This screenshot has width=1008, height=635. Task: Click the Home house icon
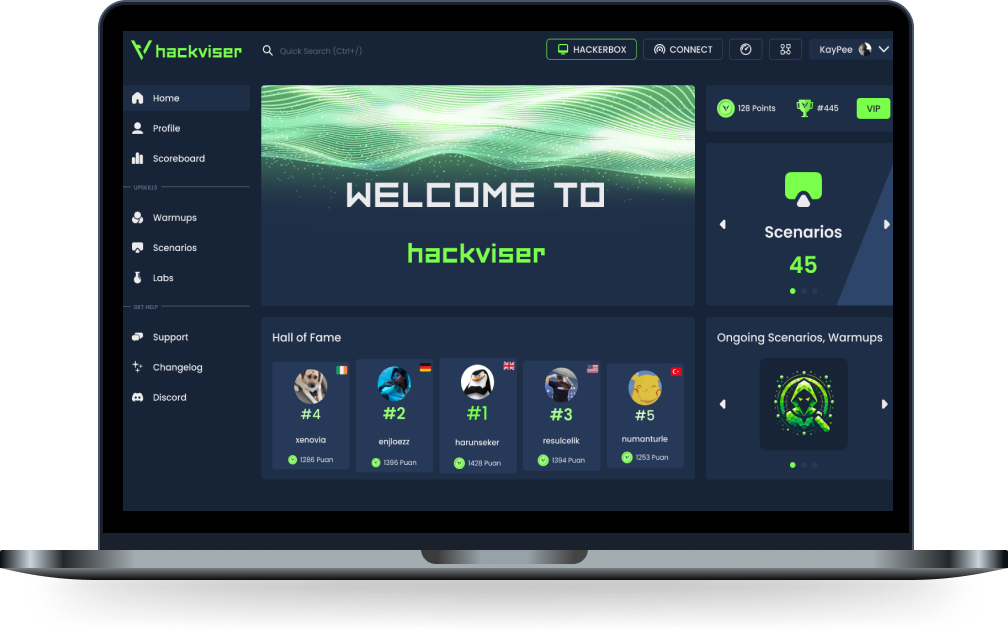click(x=138, y=98)
